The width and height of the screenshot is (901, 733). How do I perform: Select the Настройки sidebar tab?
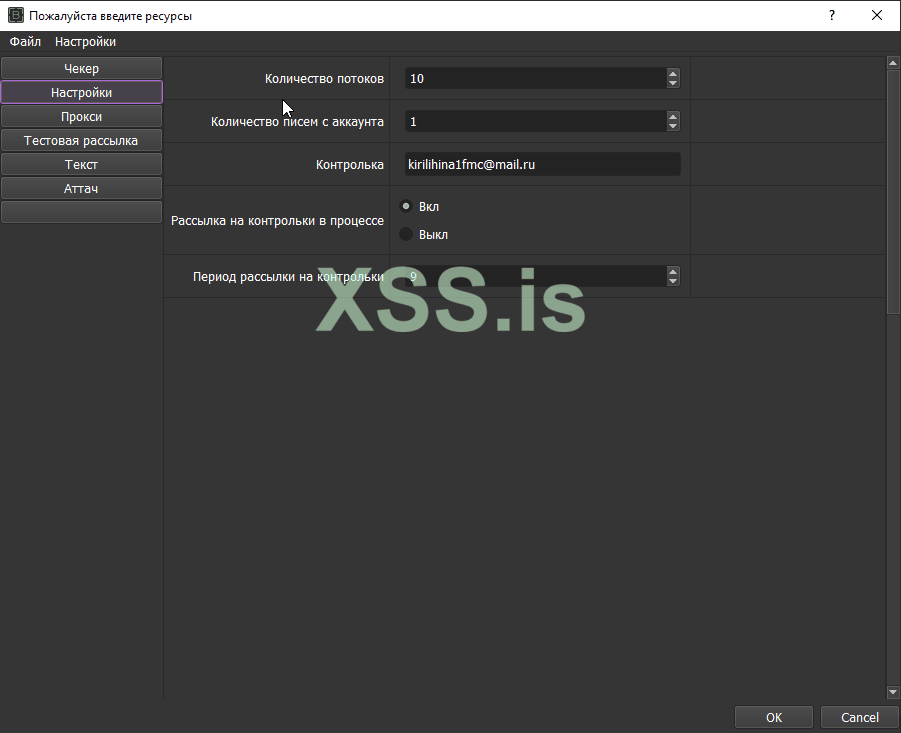pyautogui.click(x=81, y=92)
